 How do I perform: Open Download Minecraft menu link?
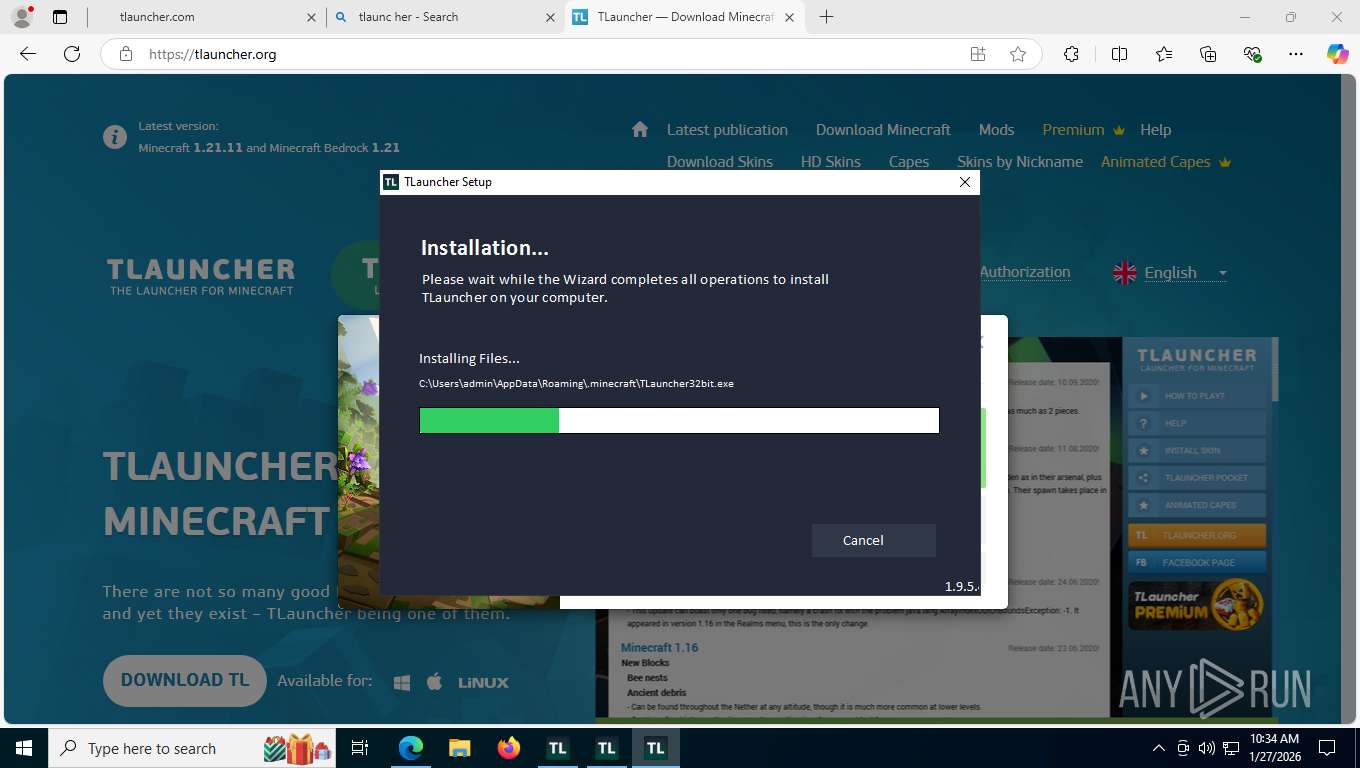click(883, 130)
